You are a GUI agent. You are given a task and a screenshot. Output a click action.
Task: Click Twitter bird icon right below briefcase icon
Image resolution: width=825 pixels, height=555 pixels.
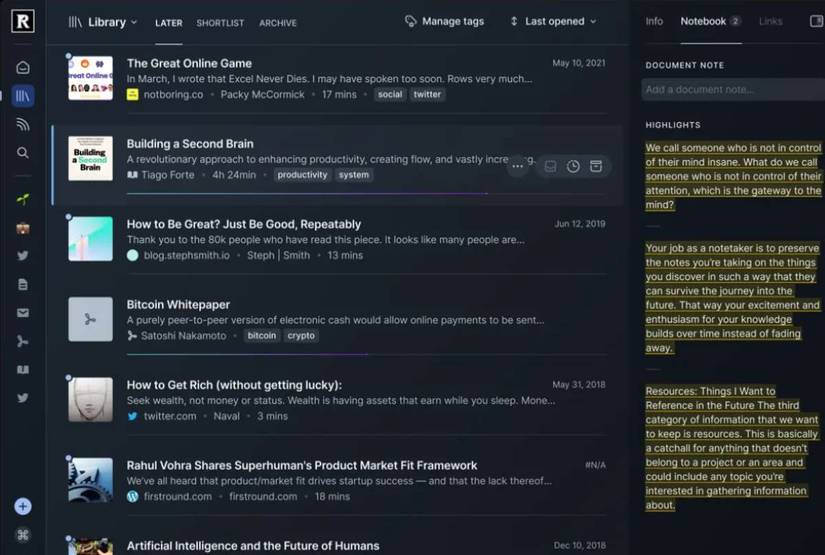coord(23,256)
